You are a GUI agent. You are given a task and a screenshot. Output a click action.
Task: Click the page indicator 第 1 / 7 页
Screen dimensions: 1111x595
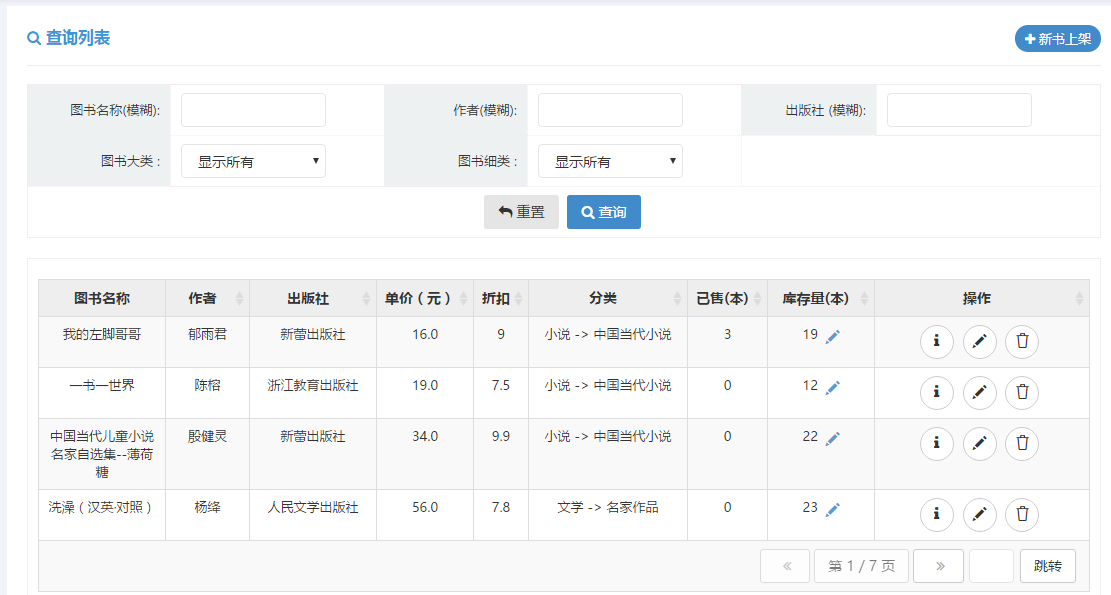pyautogui.click(x=862, y=566)
